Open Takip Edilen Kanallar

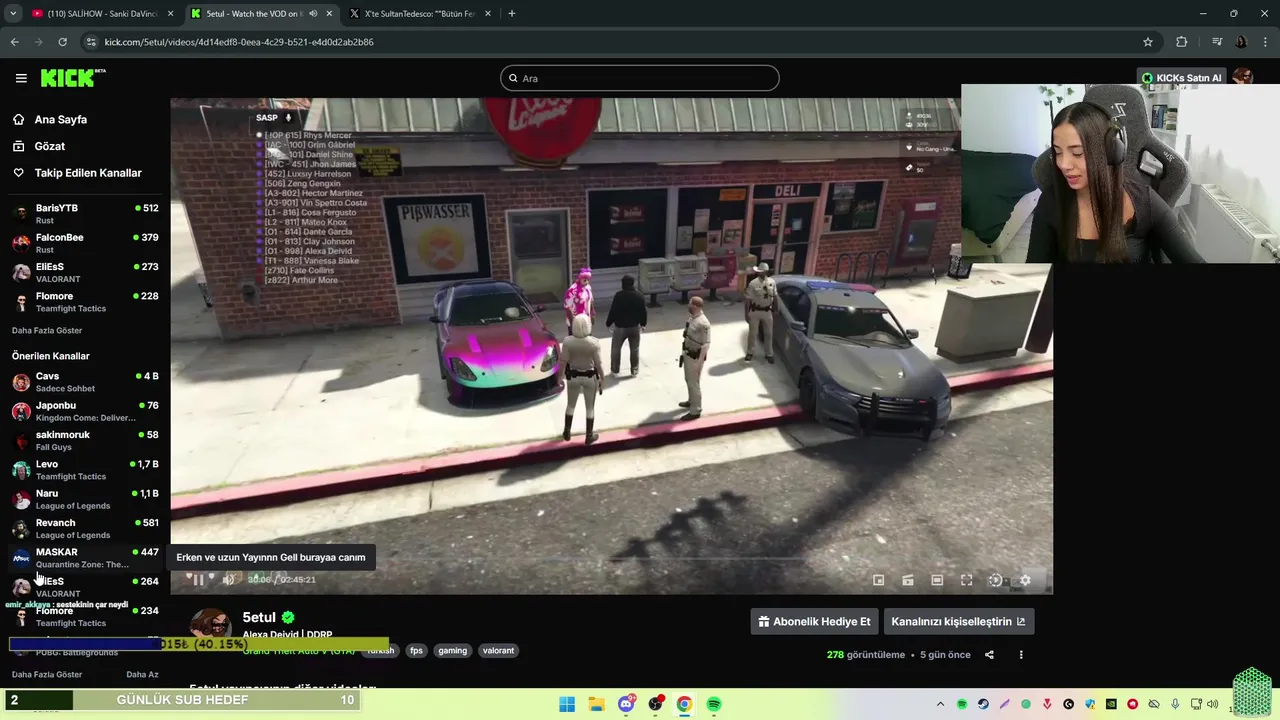[87, 173]
